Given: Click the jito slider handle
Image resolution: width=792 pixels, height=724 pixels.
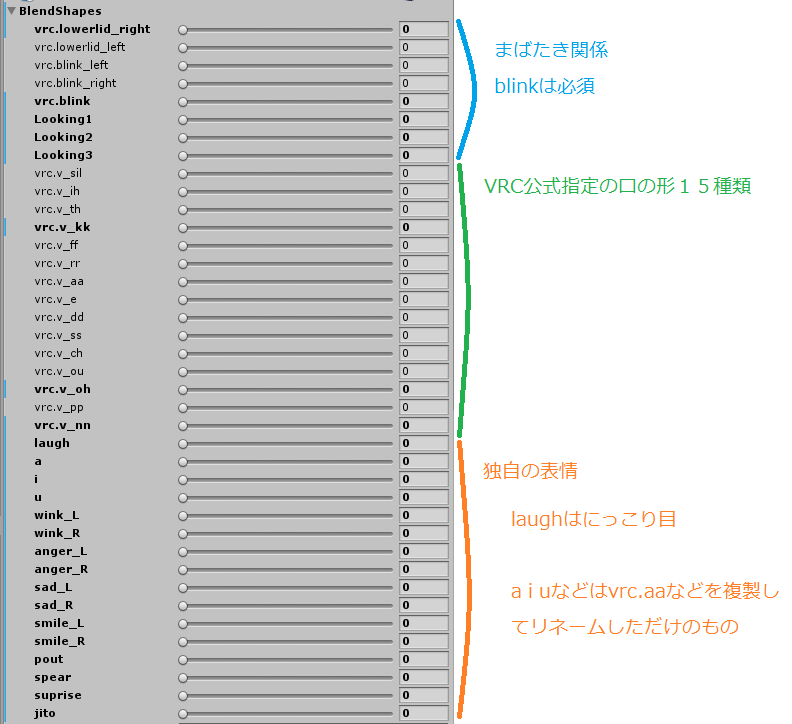Looking at the screenshot, I should pyautogui.click(x=183, y=714).
